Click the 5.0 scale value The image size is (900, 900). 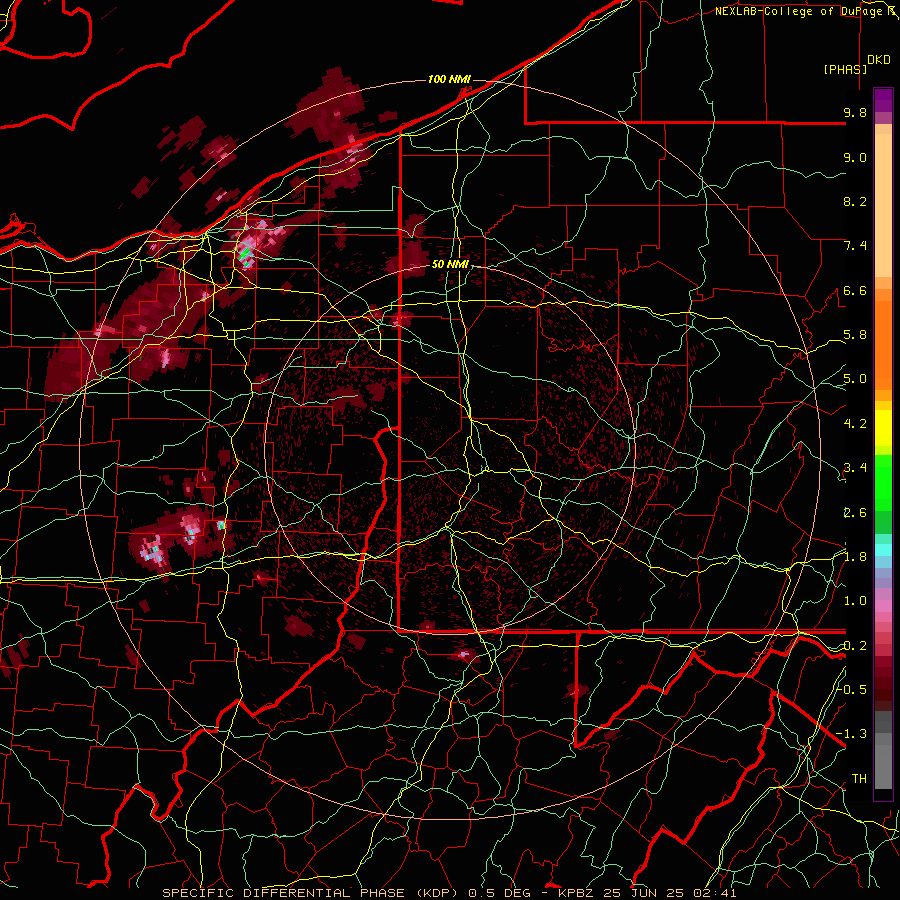[x=855, y=379]
